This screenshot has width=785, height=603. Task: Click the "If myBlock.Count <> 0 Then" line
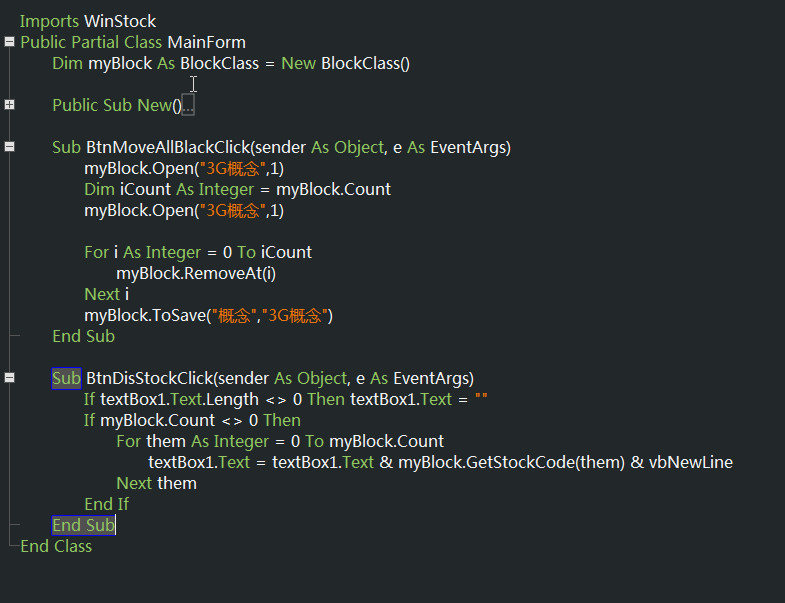(192, 421)
